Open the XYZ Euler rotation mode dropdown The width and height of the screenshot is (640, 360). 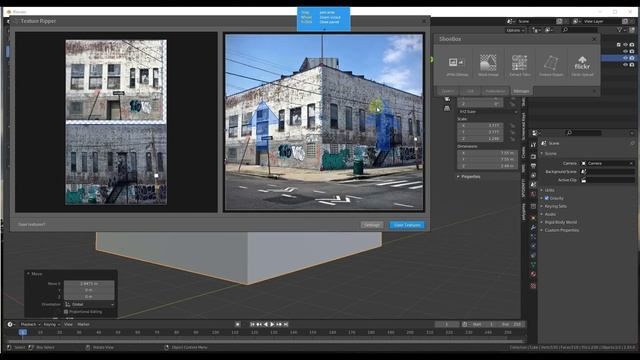488,111
